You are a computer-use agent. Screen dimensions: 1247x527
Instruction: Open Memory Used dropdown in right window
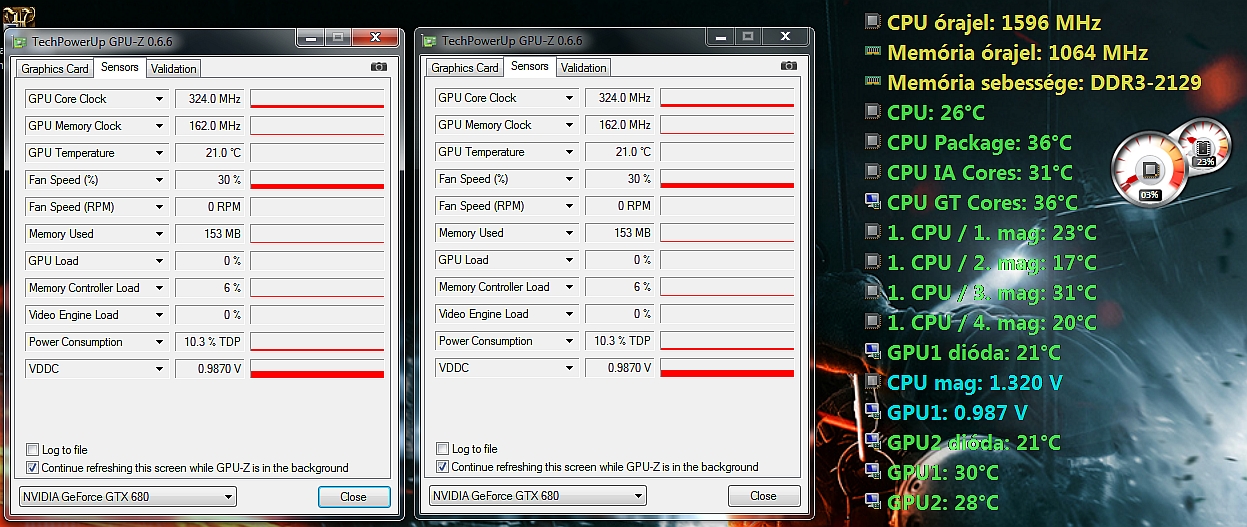pyautogui.click(x=569, y=233)
